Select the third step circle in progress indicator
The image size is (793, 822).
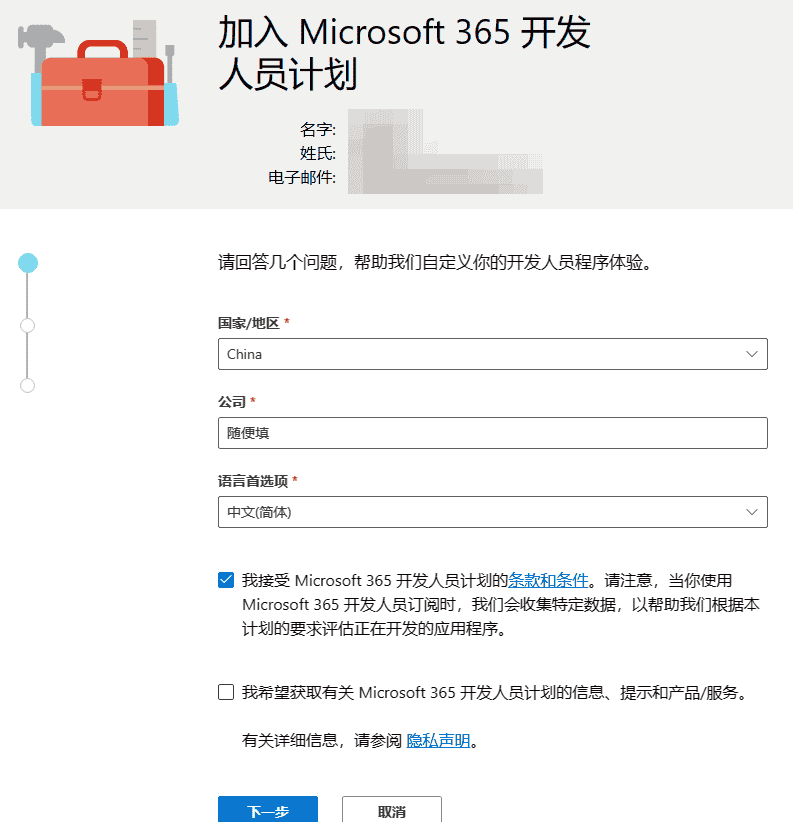coord(28,385)
